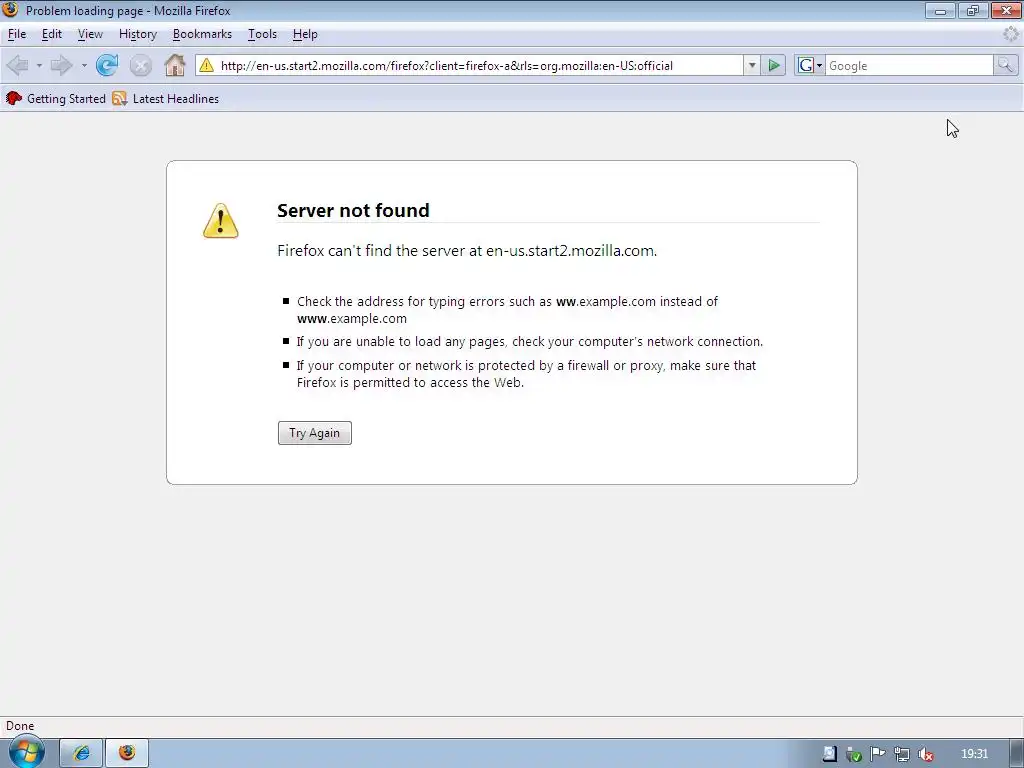Click the Forward navigation arrow
The image size is (1024, 768).
point(61,65)
